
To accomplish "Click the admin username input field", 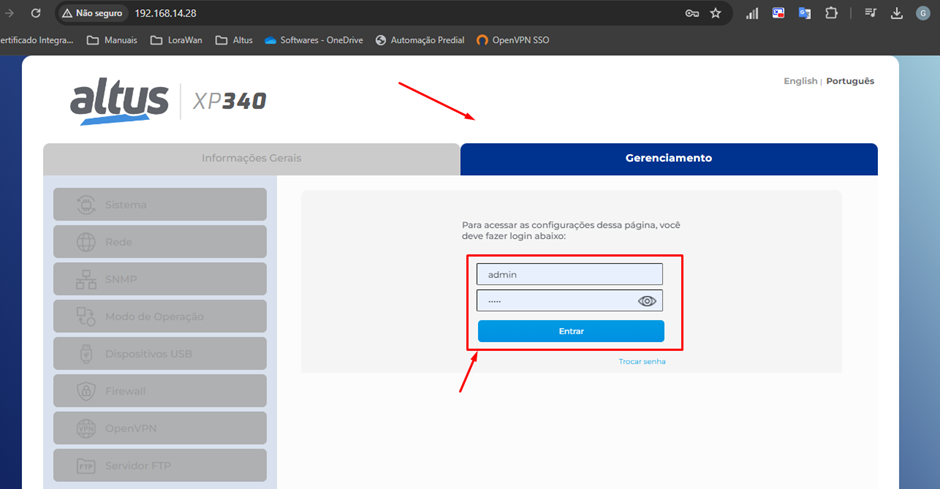I will point(569,274).
